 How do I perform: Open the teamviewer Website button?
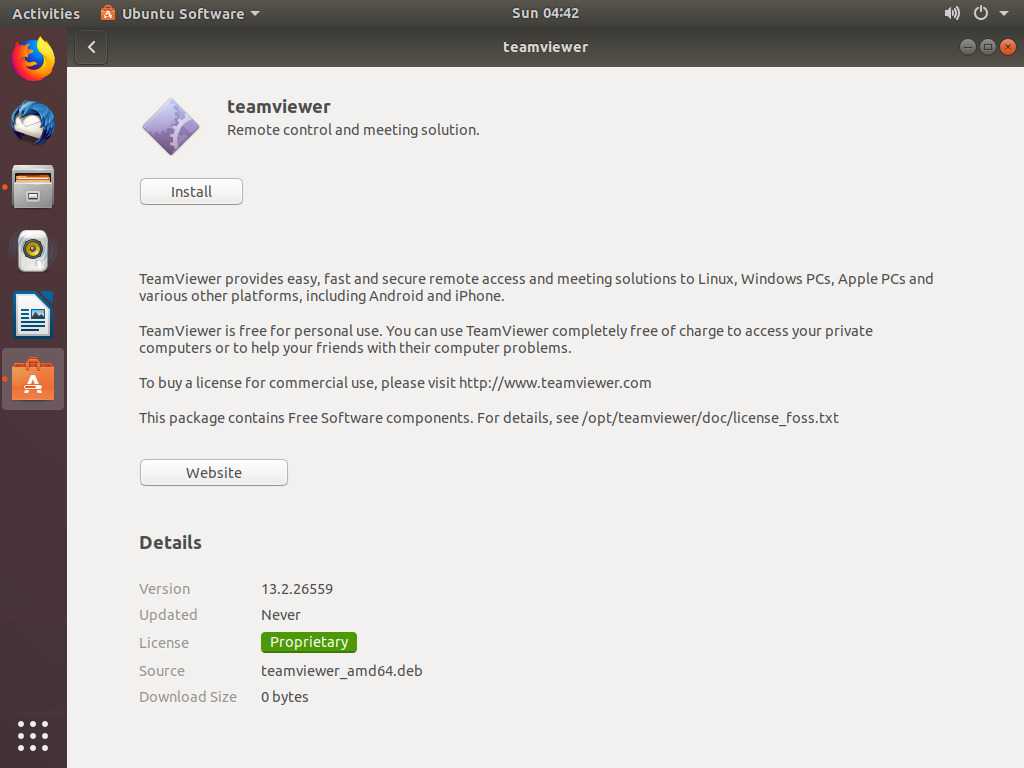[214, 473]
